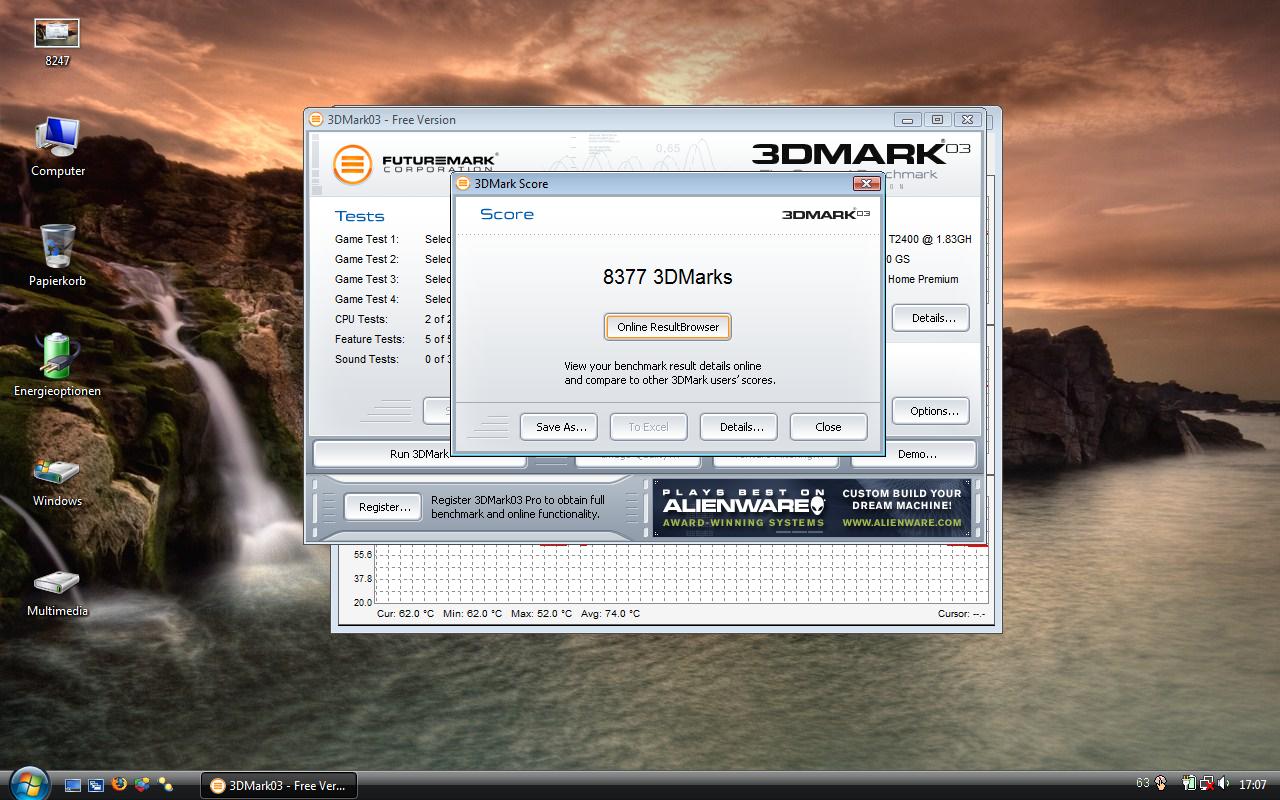
Task: Launch Firefox from quick launch
Action: (x=120, y=785)
